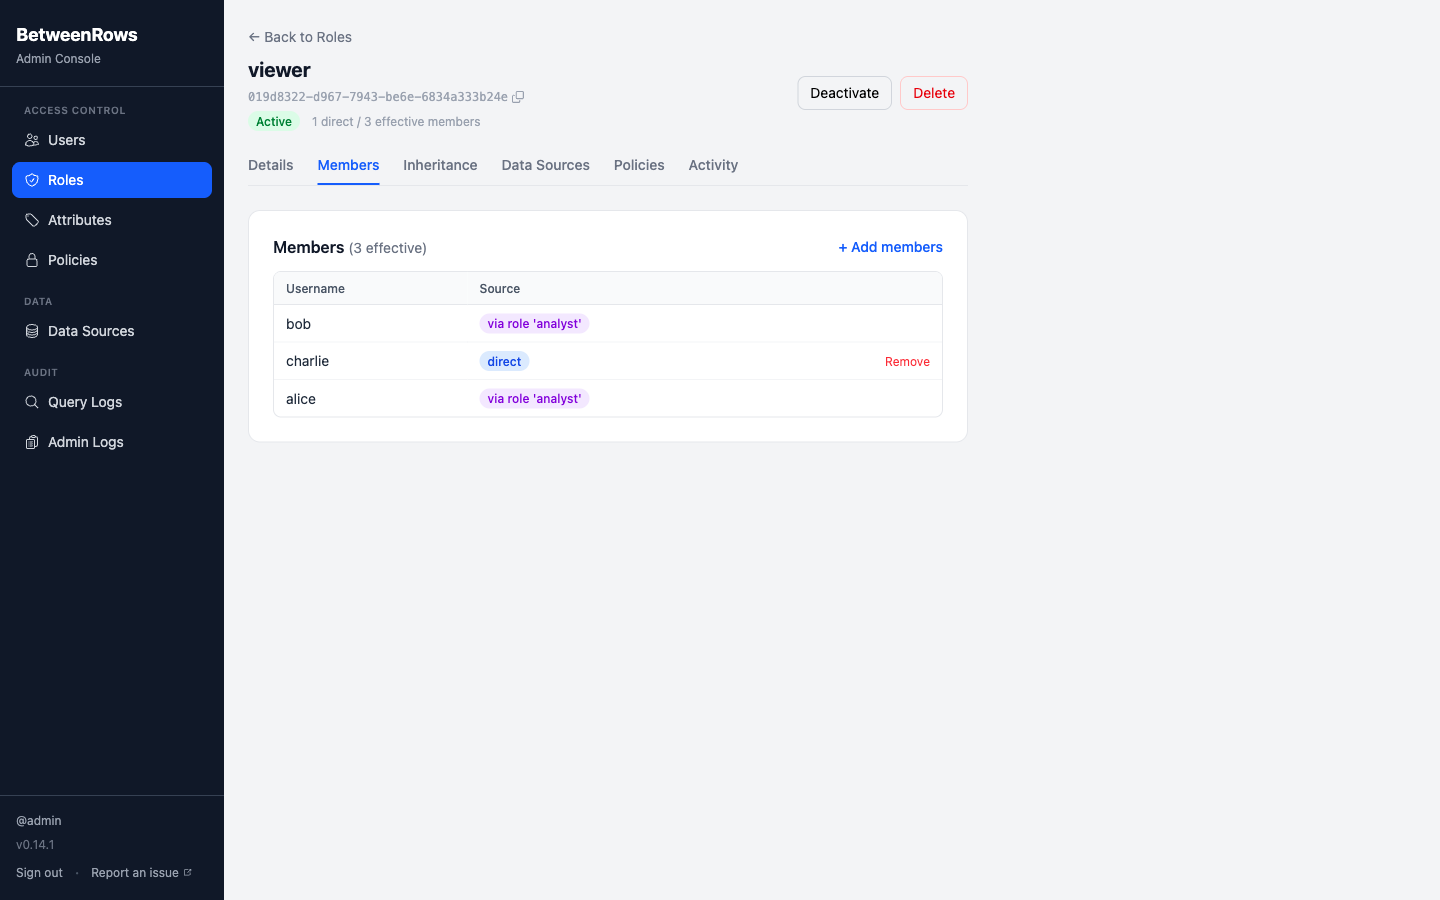1440x900 pixels.
Task: Copy the role ID using the copy icon
Action: (x=518, y=97)
